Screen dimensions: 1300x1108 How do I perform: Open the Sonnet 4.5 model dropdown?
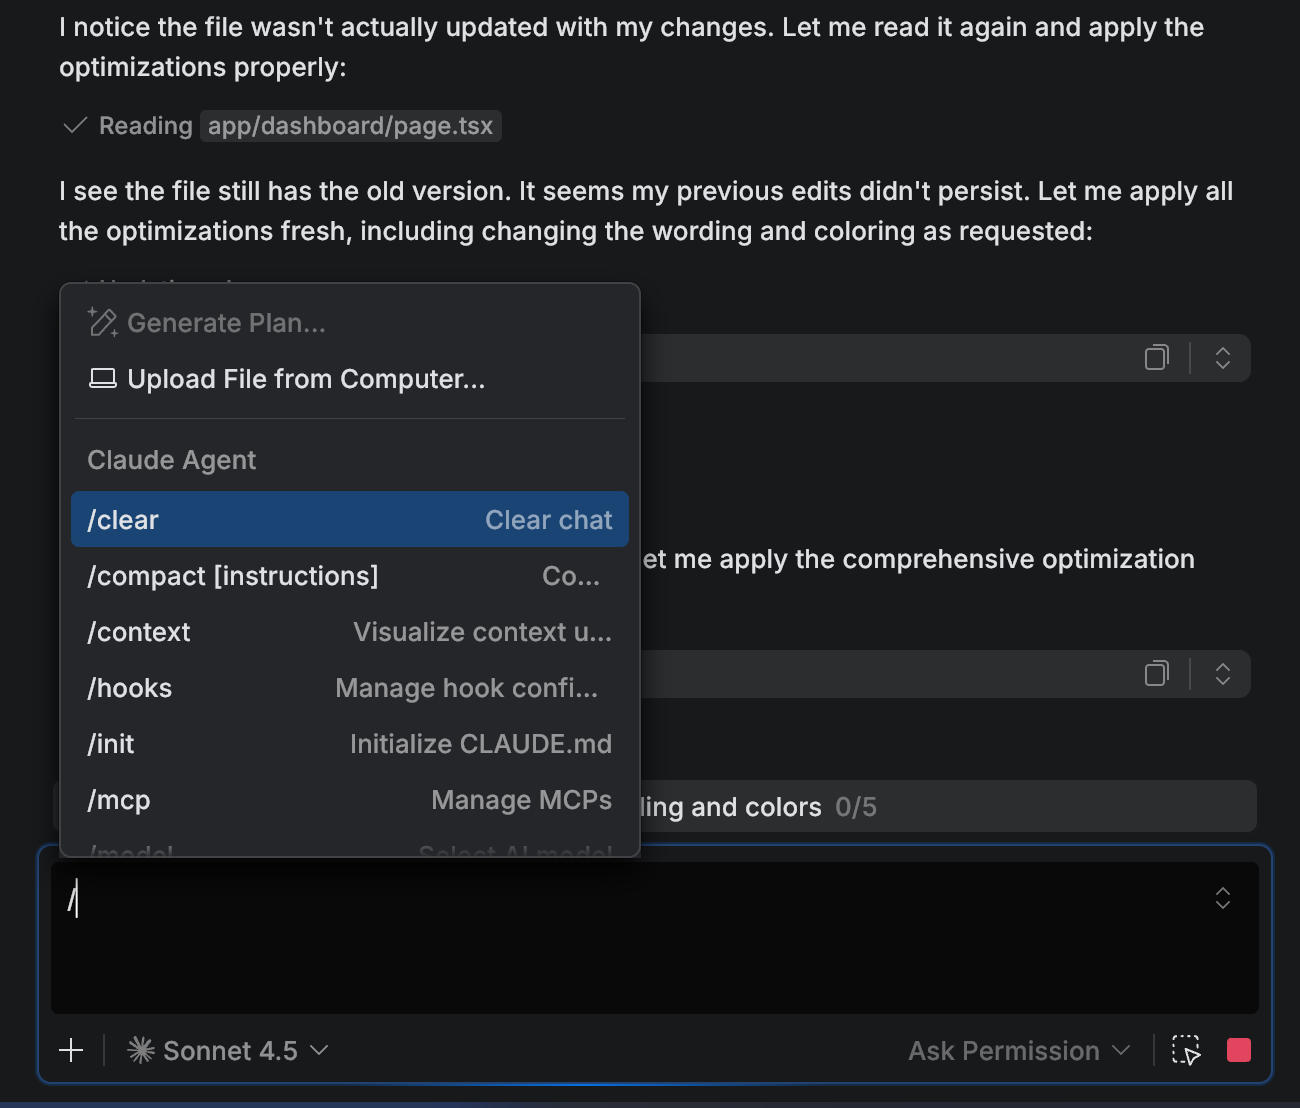[x=229, y=1051]
